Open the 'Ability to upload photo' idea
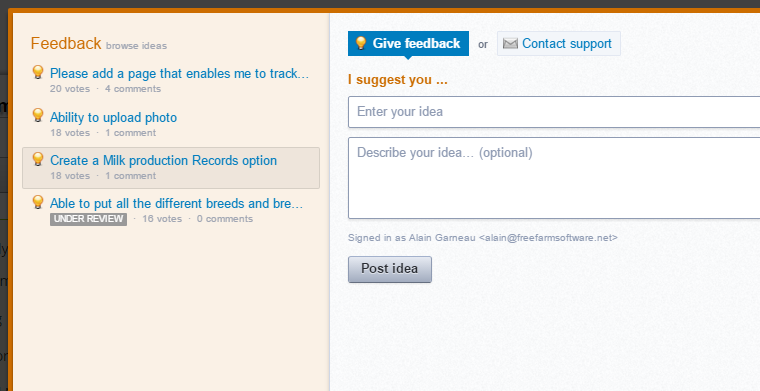The image size is (760, 391). 113,117
